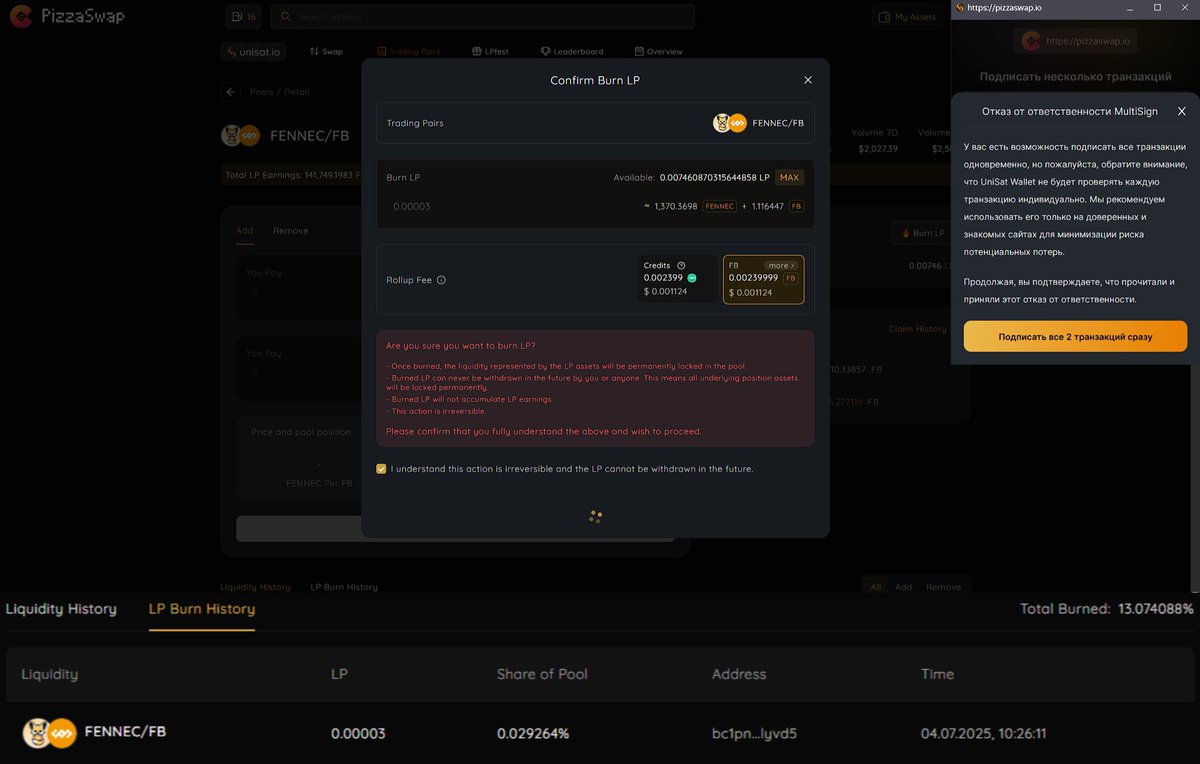This screenshot has width=1200, height=764.
Task: Select LP Burn History tab in enlarged panel
Action: [202, 609]
